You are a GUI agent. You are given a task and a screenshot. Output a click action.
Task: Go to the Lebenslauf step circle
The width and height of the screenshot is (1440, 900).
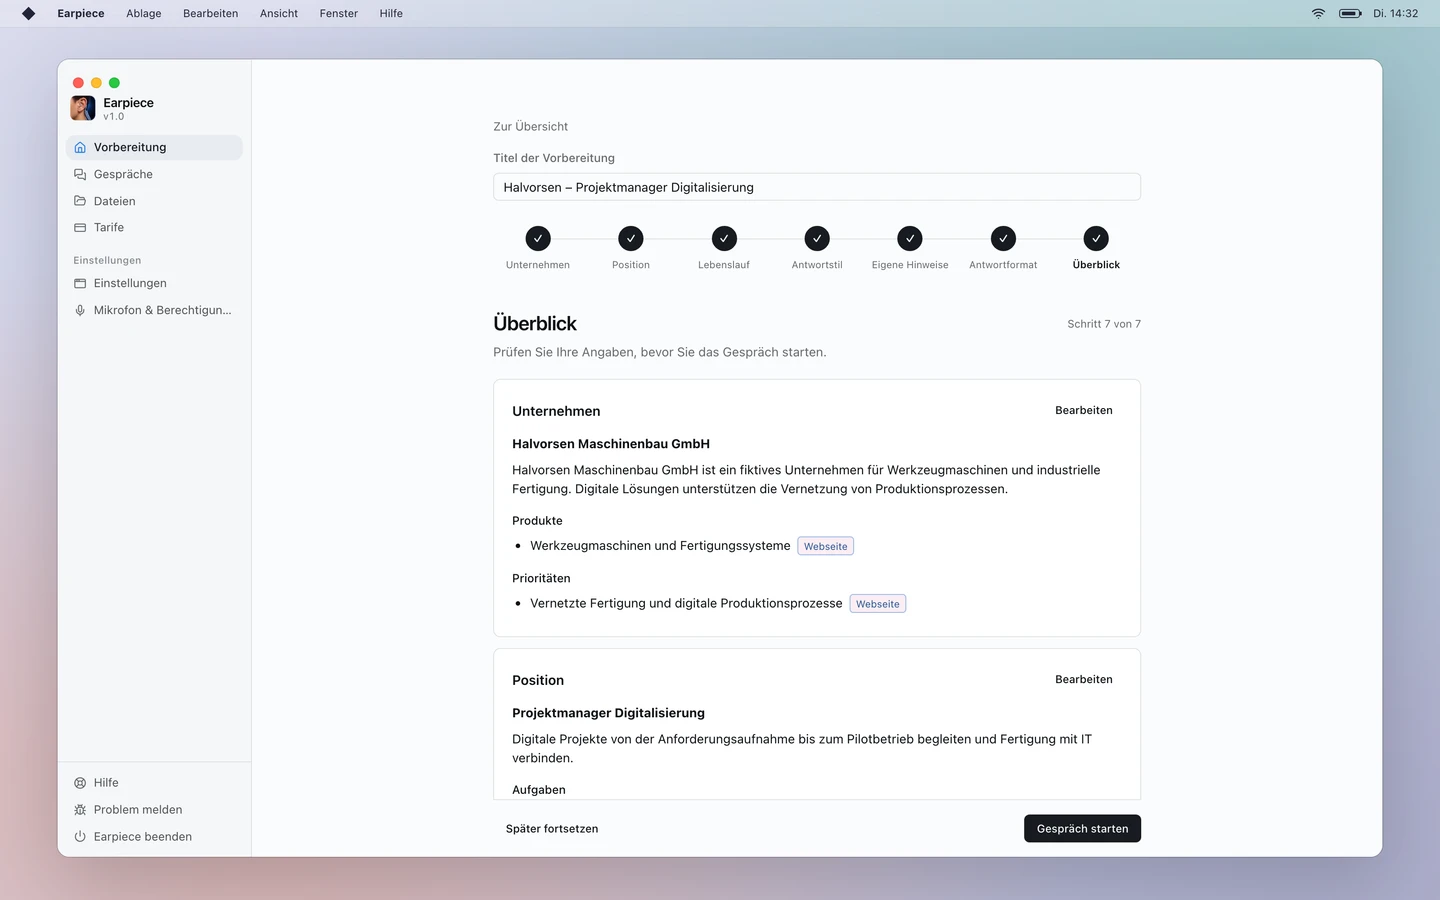pos(724,238)
